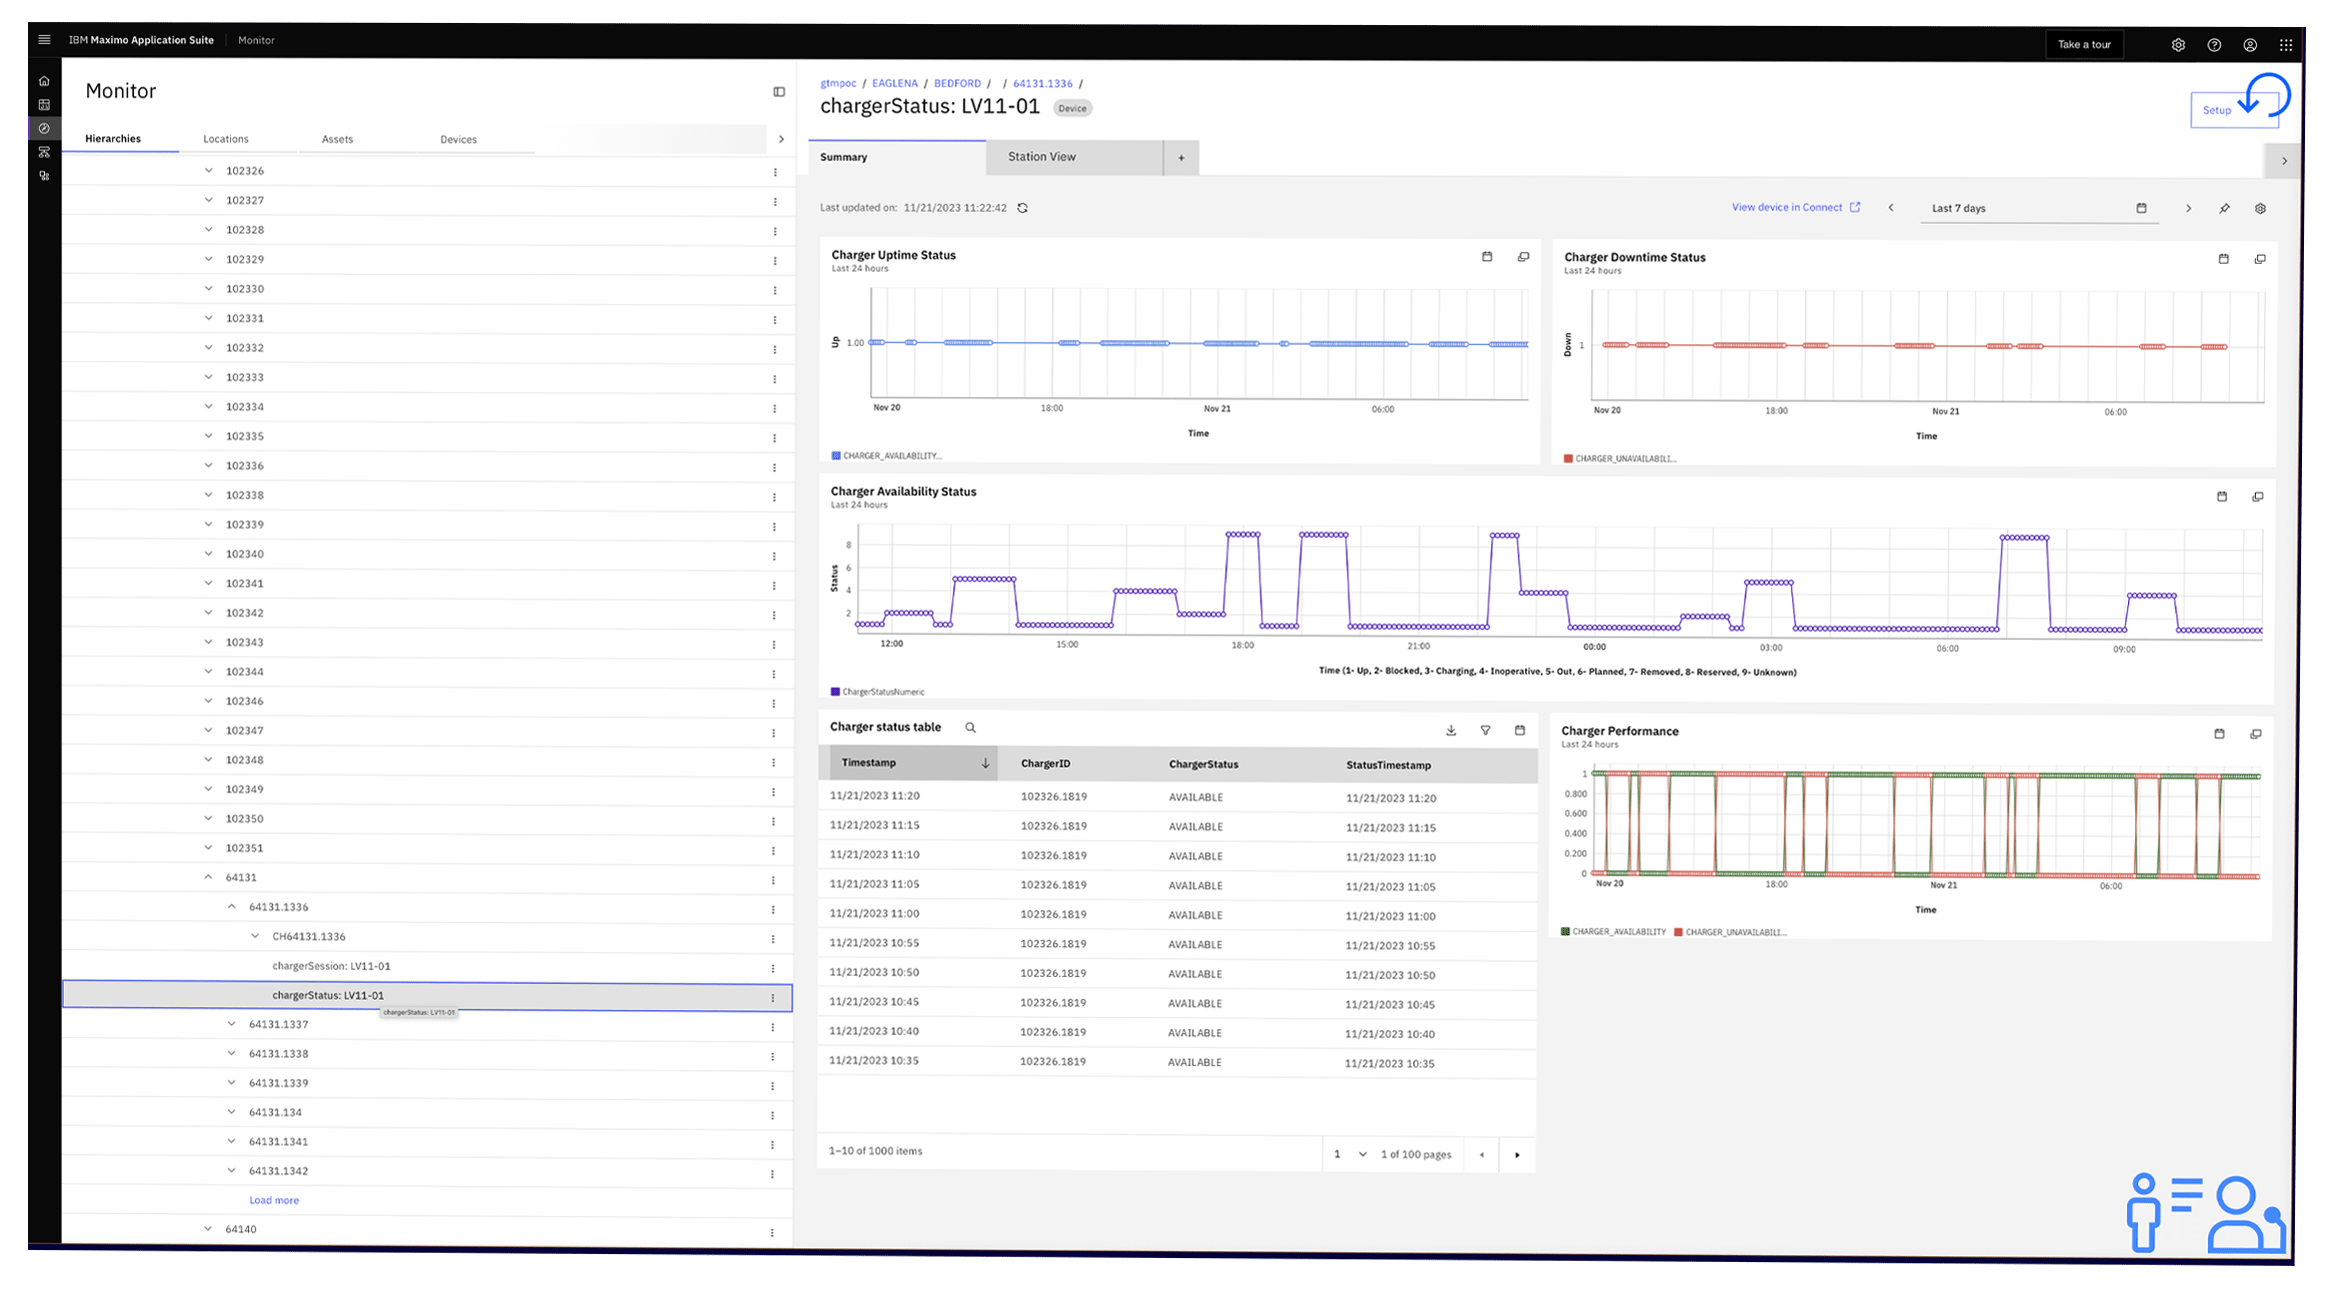Switch to the Station View tab
The image size is (2327, 1294).
coord(1042,157)
